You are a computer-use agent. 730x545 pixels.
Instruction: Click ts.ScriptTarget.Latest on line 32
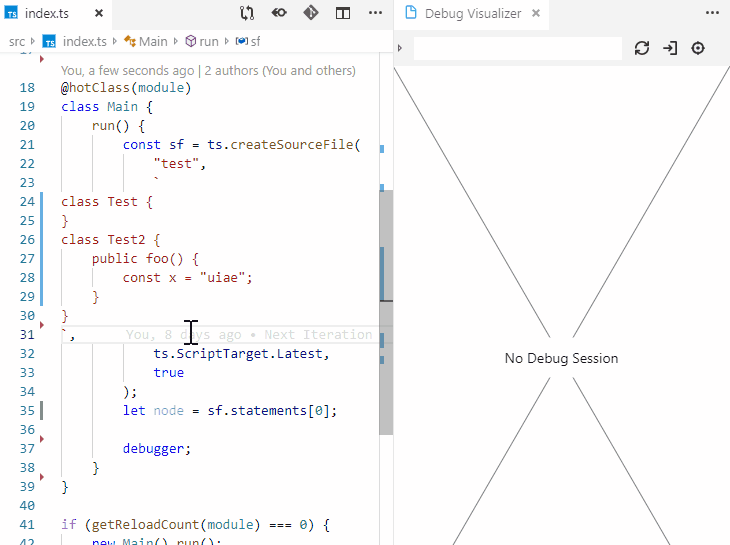point(238,354)
